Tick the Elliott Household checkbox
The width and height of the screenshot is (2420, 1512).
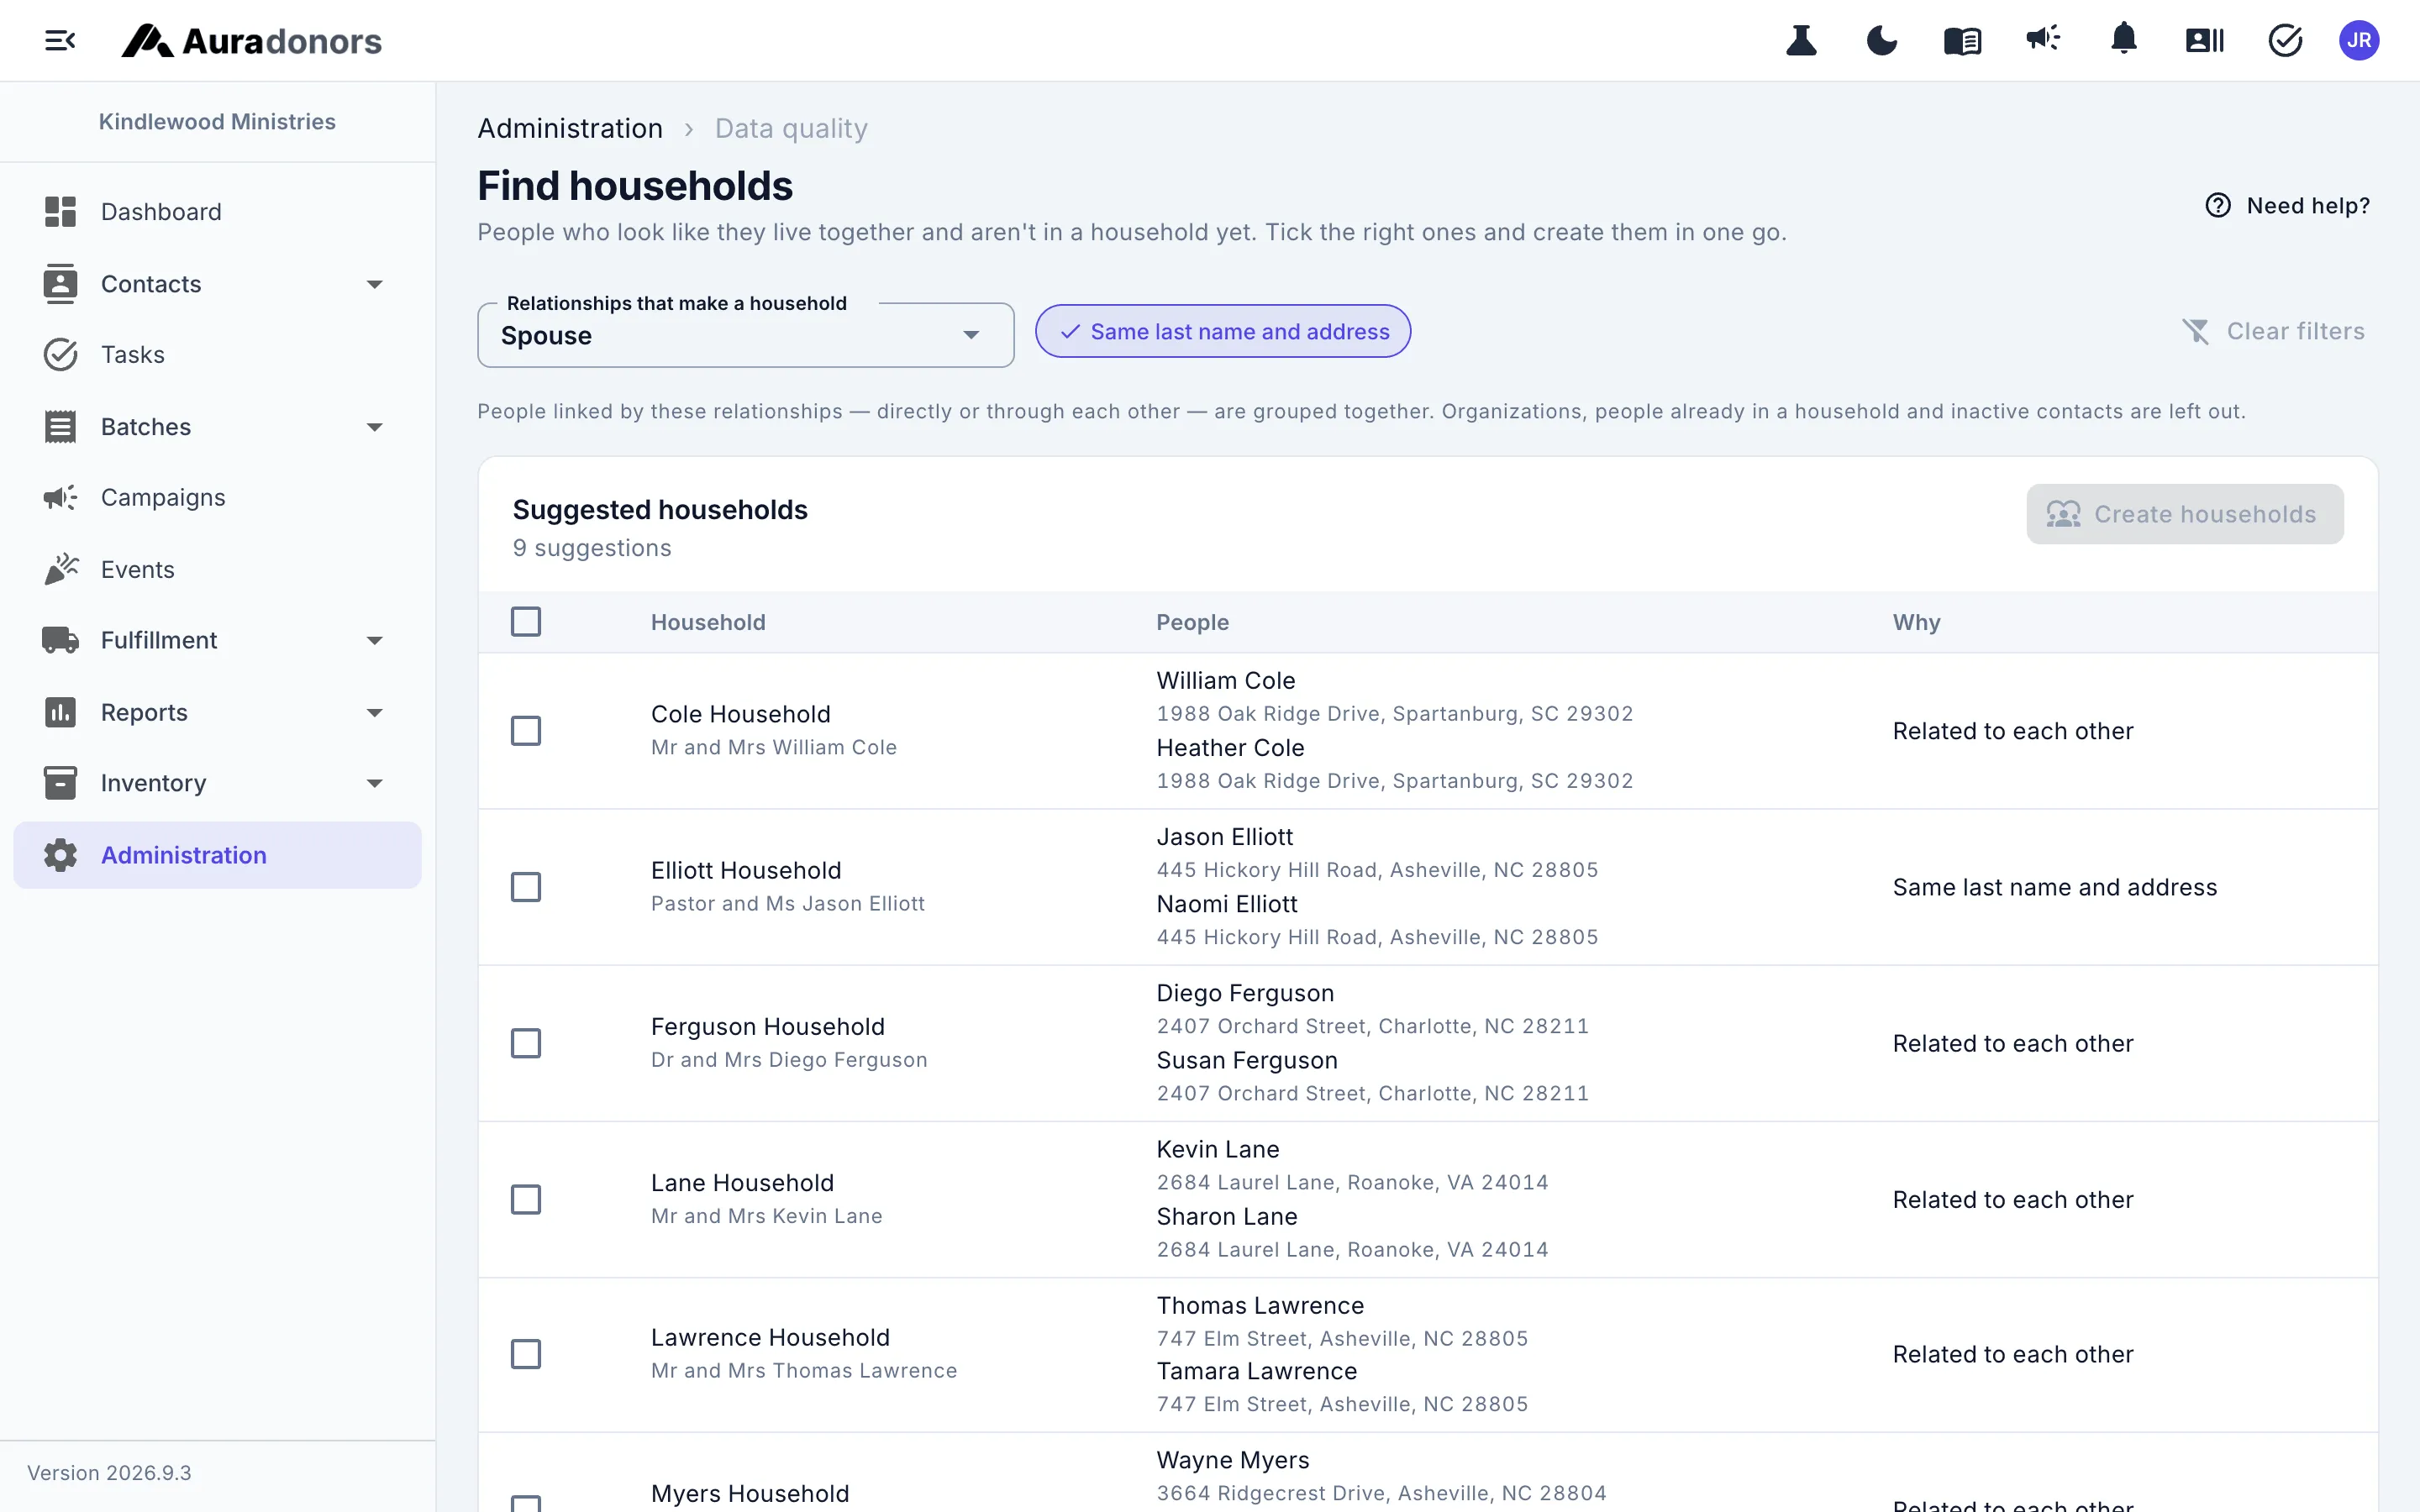click(526, 887)
